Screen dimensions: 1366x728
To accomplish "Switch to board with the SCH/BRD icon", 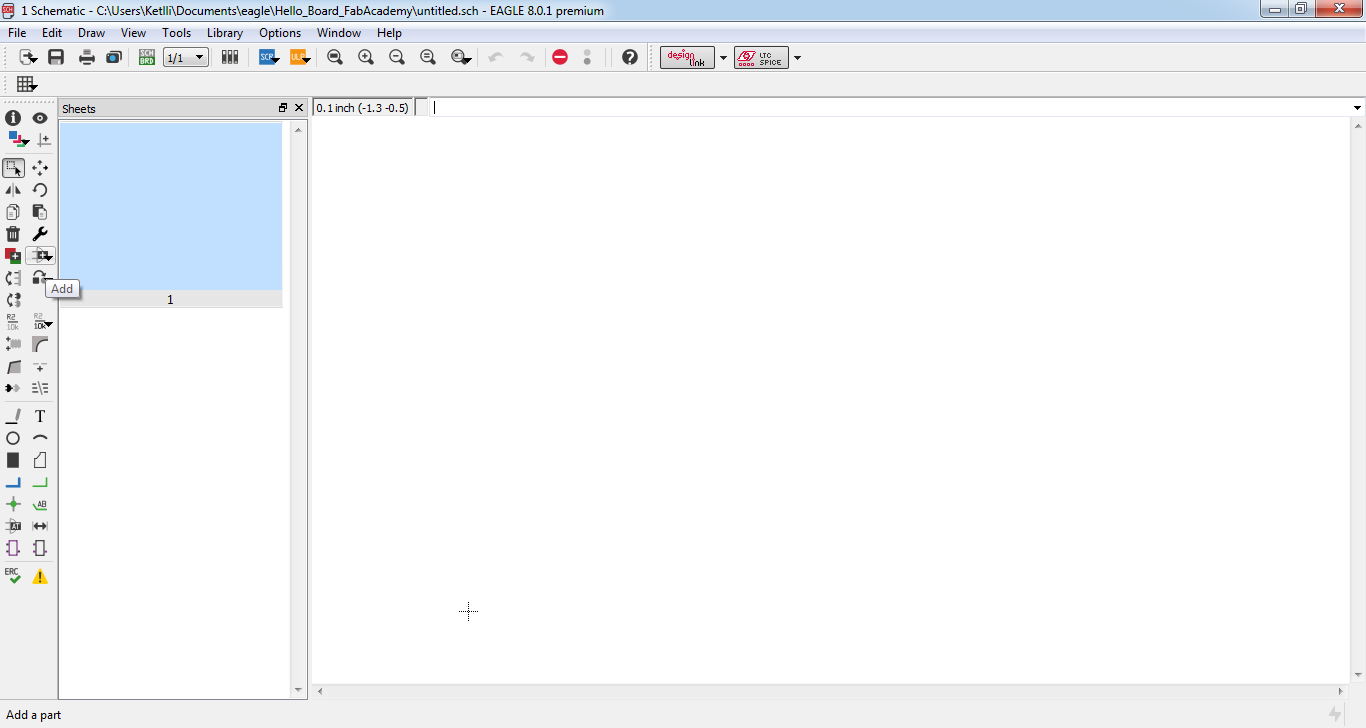I will coord(147,57).
